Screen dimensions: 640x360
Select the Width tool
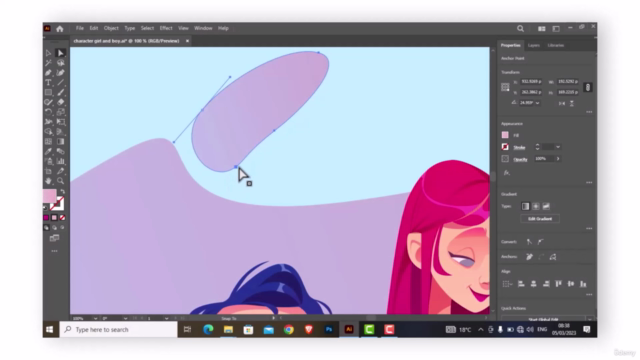tap(49, 122)
